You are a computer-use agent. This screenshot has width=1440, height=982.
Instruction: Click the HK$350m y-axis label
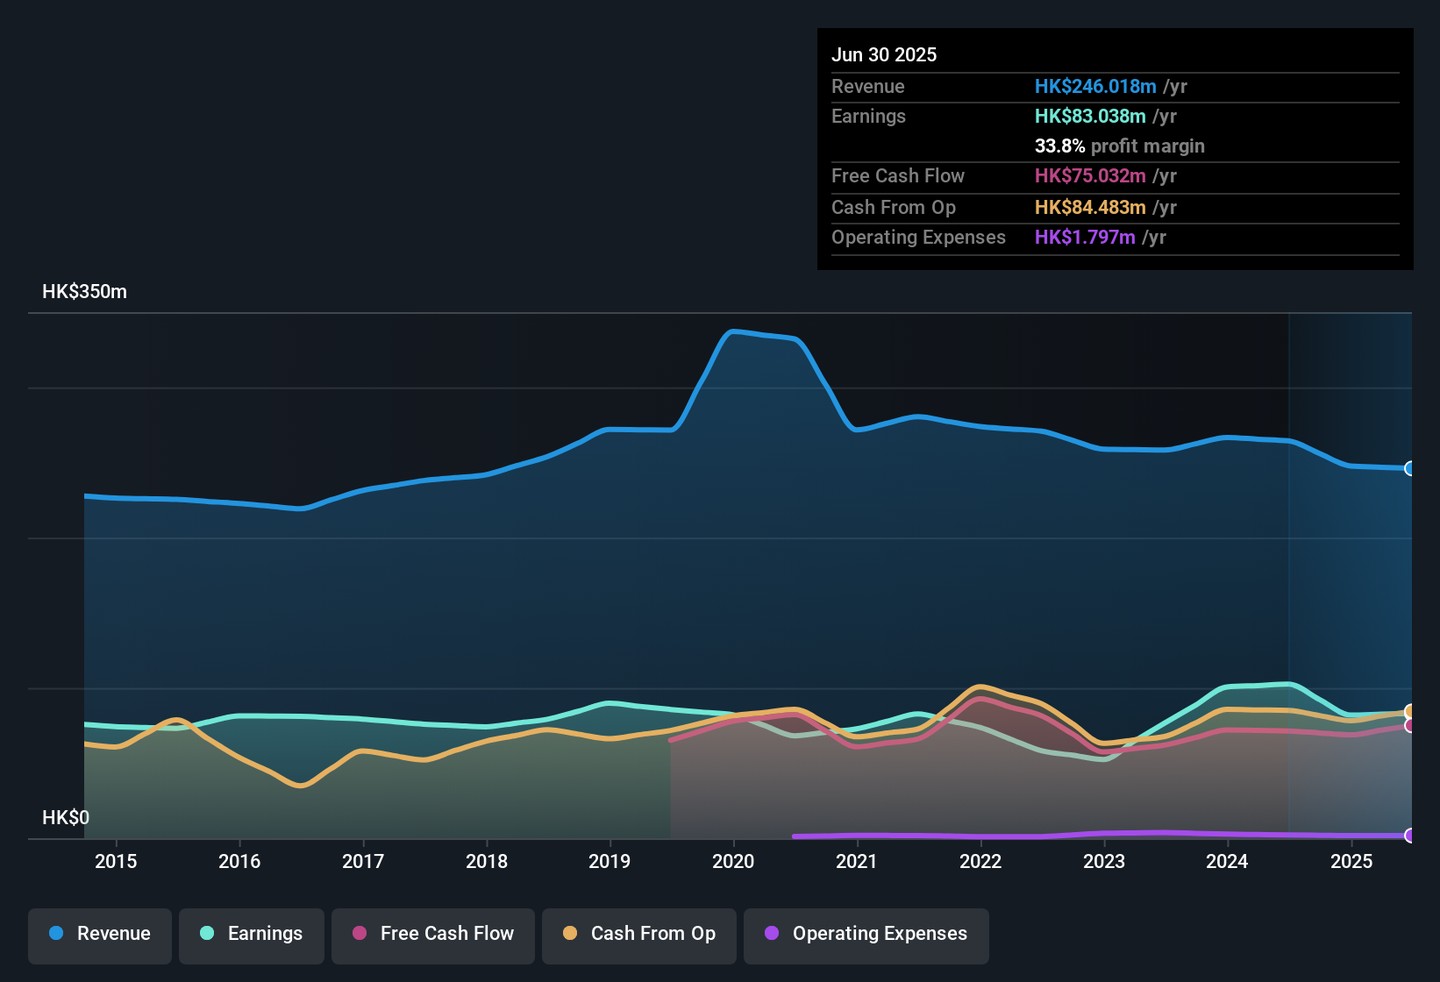click(85, 292)
